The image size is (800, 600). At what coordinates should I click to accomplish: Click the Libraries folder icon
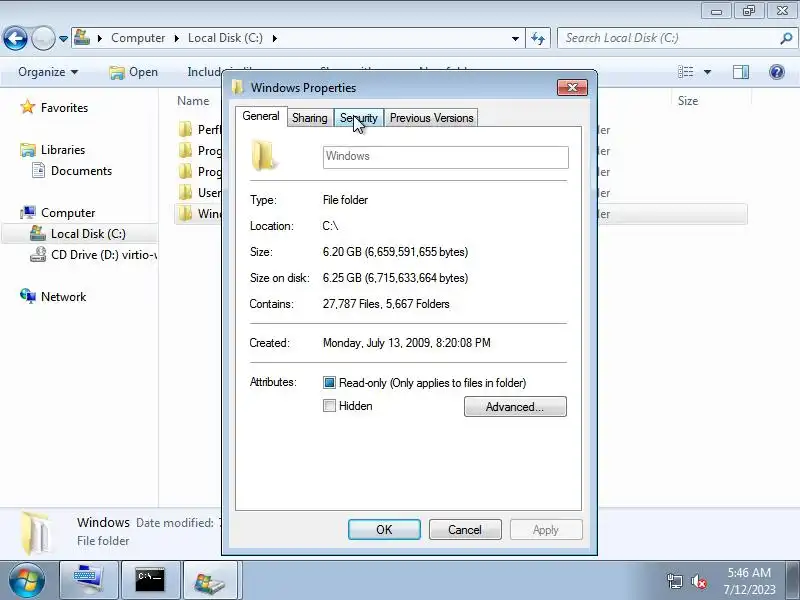28,150
